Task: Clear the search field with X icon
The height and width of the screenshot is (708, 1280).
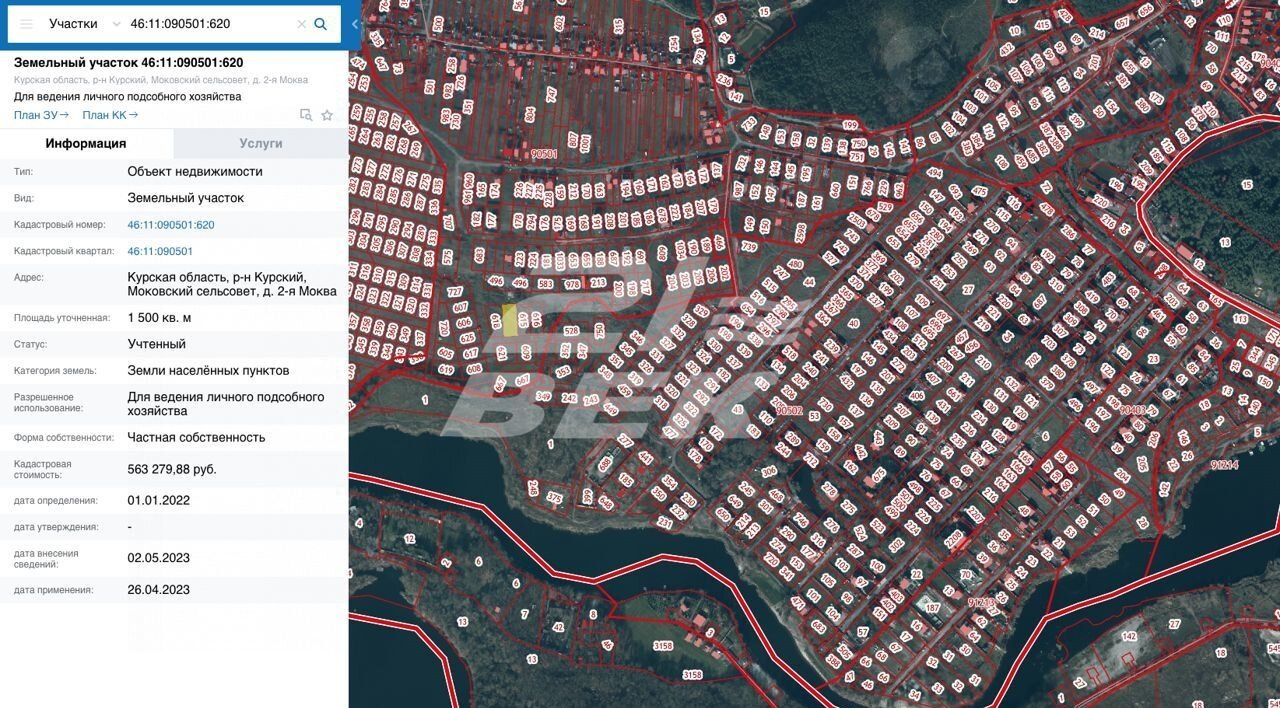Action: (x=301, y=24)
